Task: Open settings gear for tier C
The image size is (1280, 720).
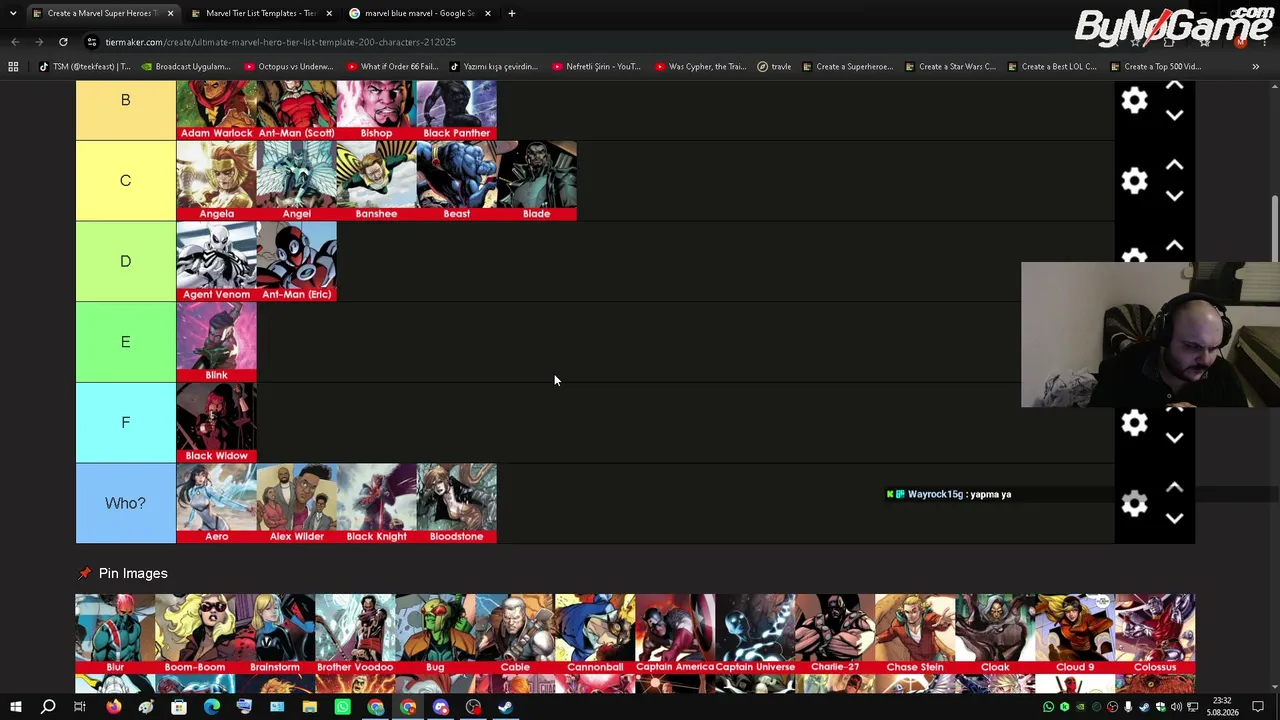Action: point(1134,181)
